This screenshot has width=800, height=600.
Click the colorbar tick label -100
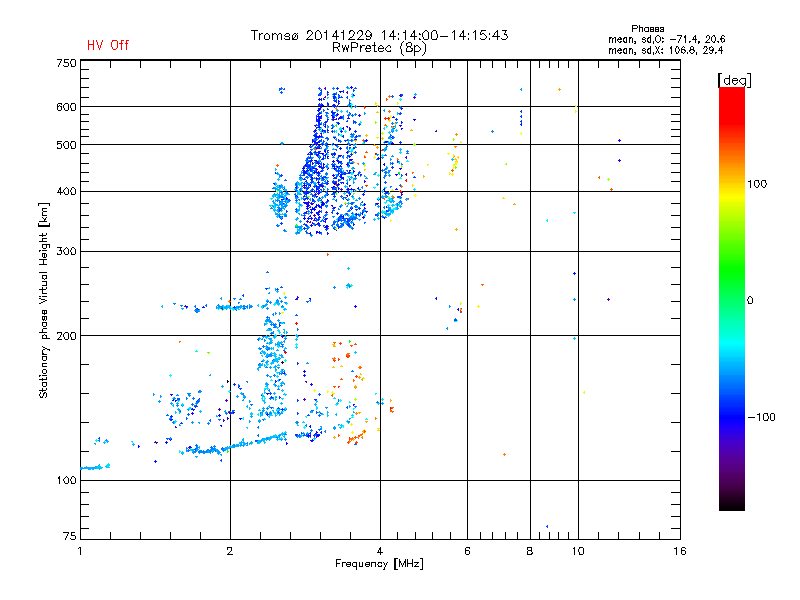point(761,417)
